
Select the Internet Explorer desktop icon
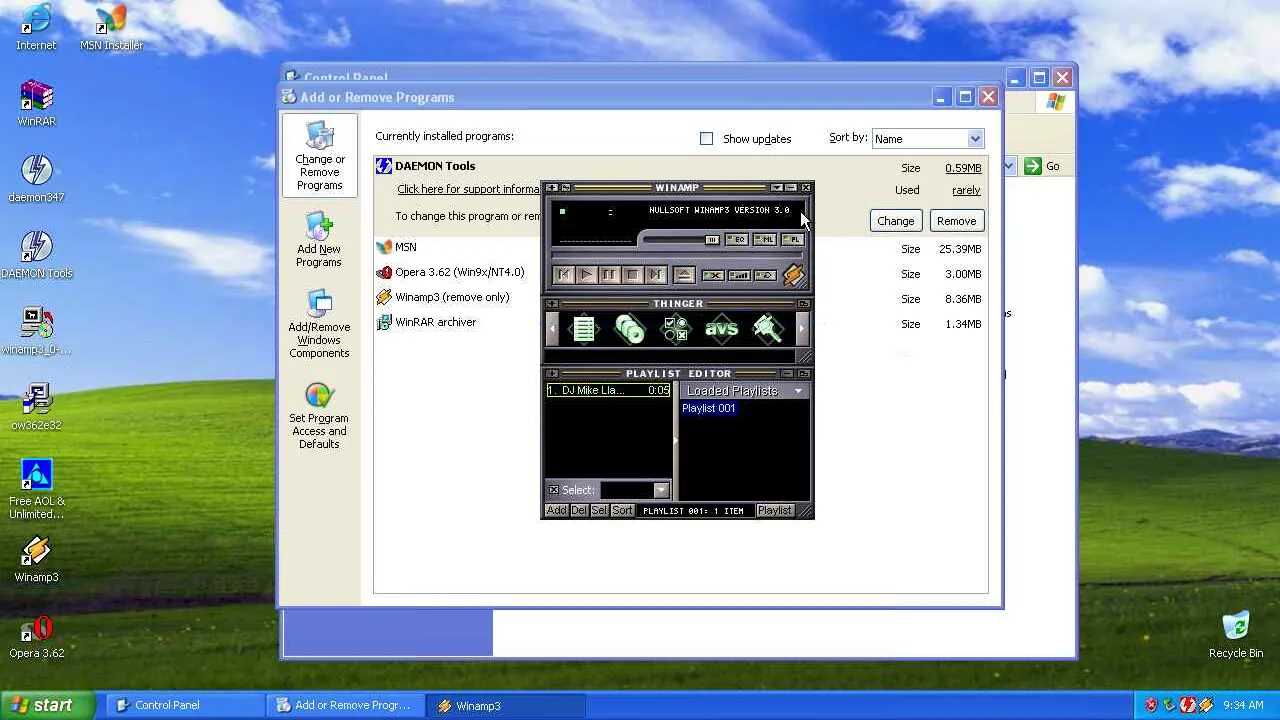click(x=37, y=28)
